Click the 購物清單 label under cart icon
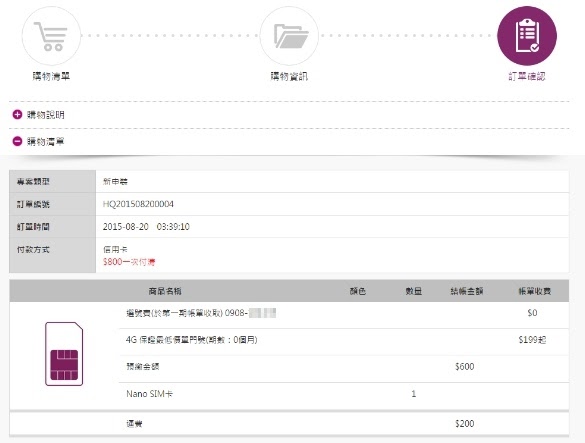585x443 pixels. pyautogui.click(x=51, y=76)
